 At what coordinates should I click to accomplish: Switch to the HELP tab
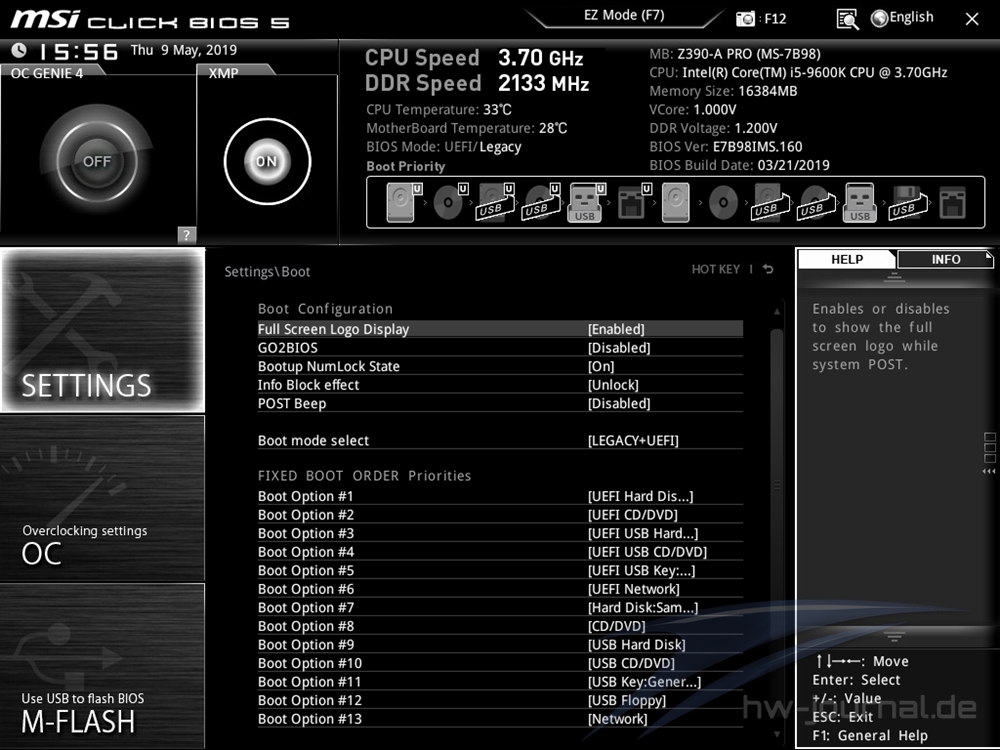(847, 259)
